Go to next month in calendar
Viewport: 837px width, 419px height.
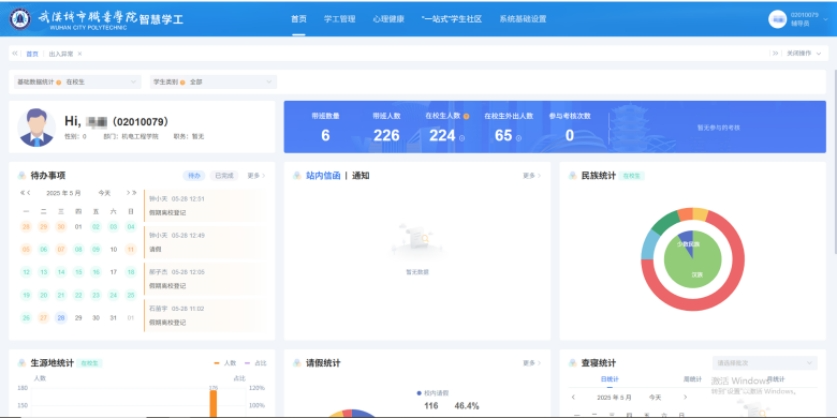tap(128, 193)
